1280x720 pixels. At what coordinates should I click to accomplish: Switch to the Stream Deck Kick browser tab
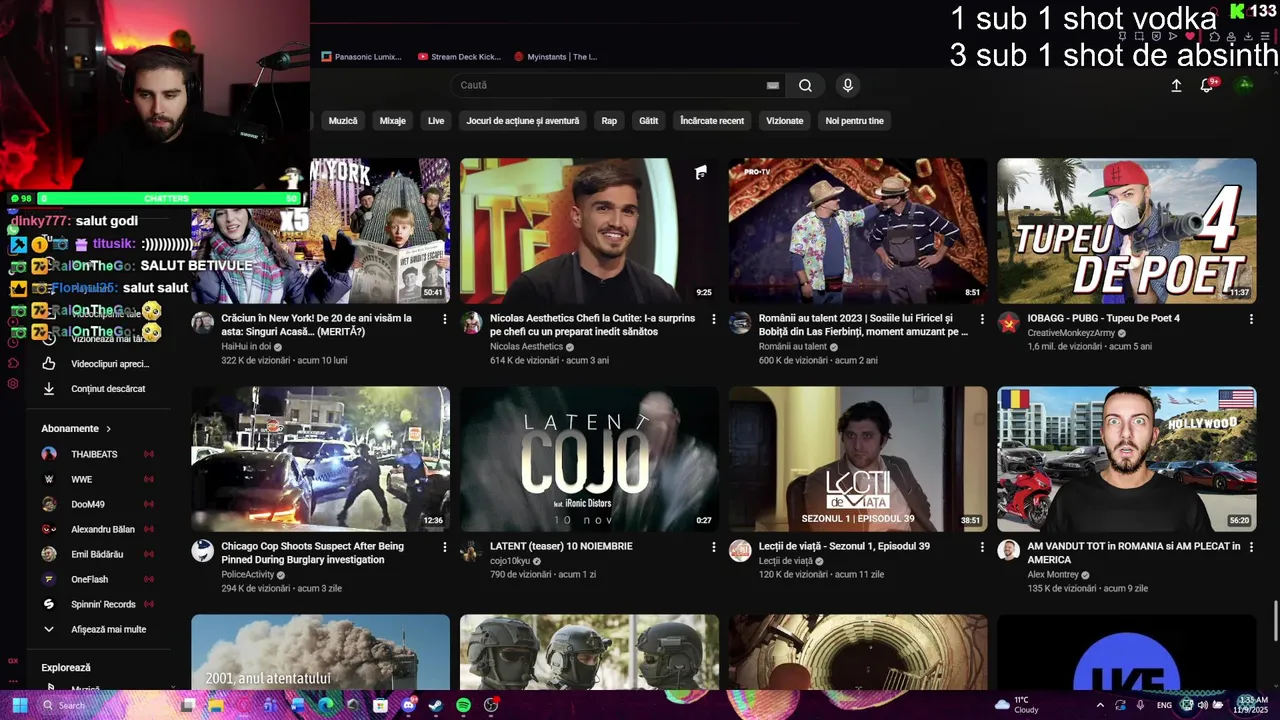tap(460, 57)
